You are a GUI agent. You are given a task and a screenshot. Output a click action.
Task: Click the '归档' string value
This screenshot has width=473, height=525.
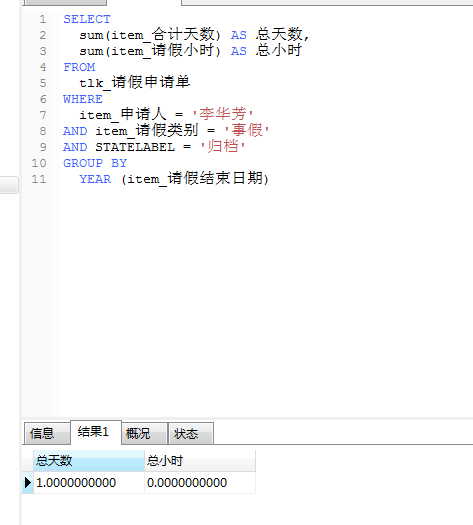tap(223, 146)
